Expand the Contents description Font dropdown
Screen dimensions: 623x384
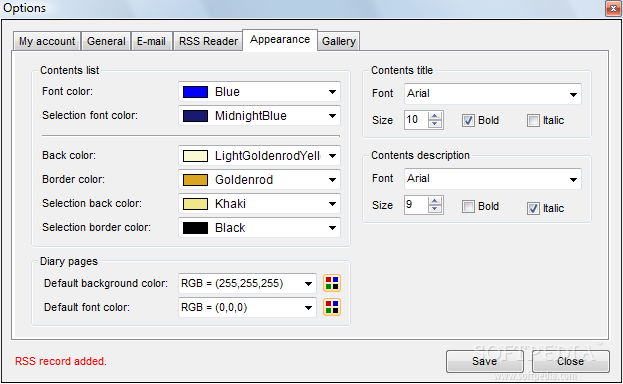tap(493, 179)
